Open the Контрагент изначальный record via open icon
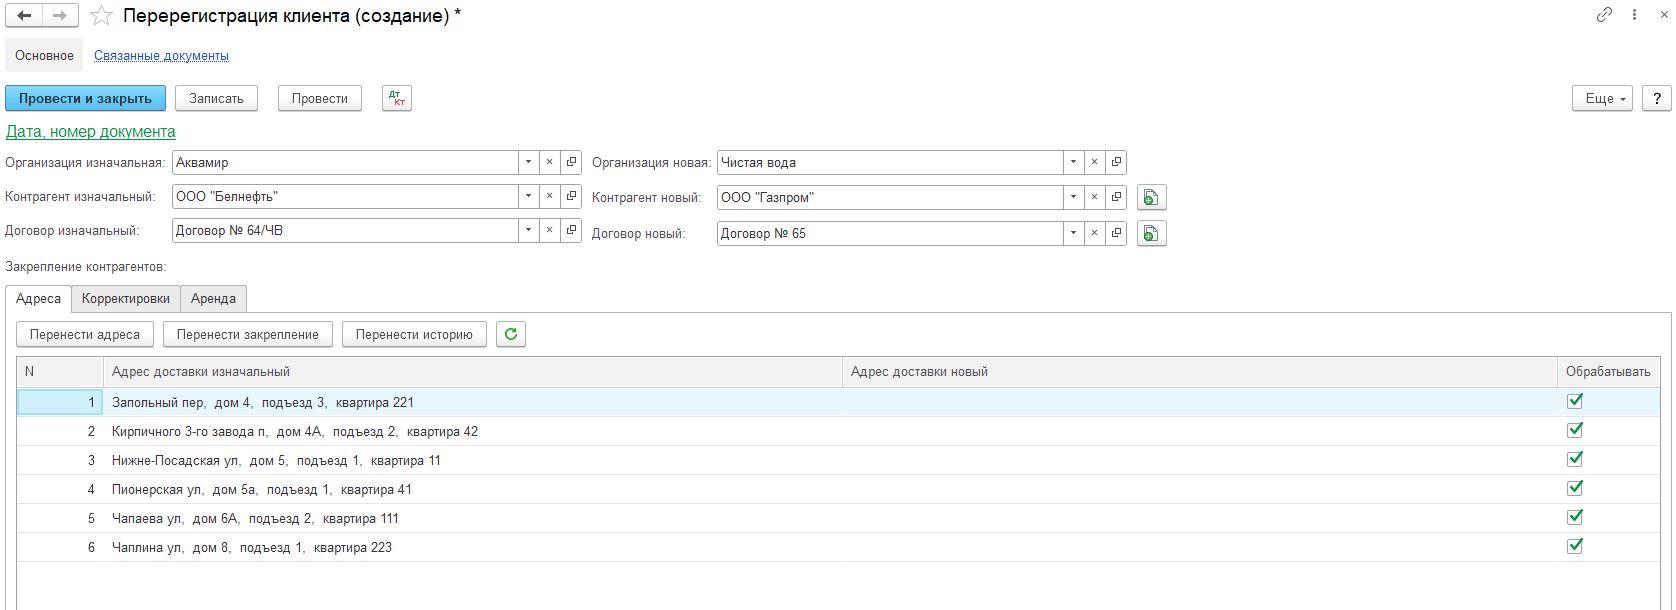 tap(571, 197)
